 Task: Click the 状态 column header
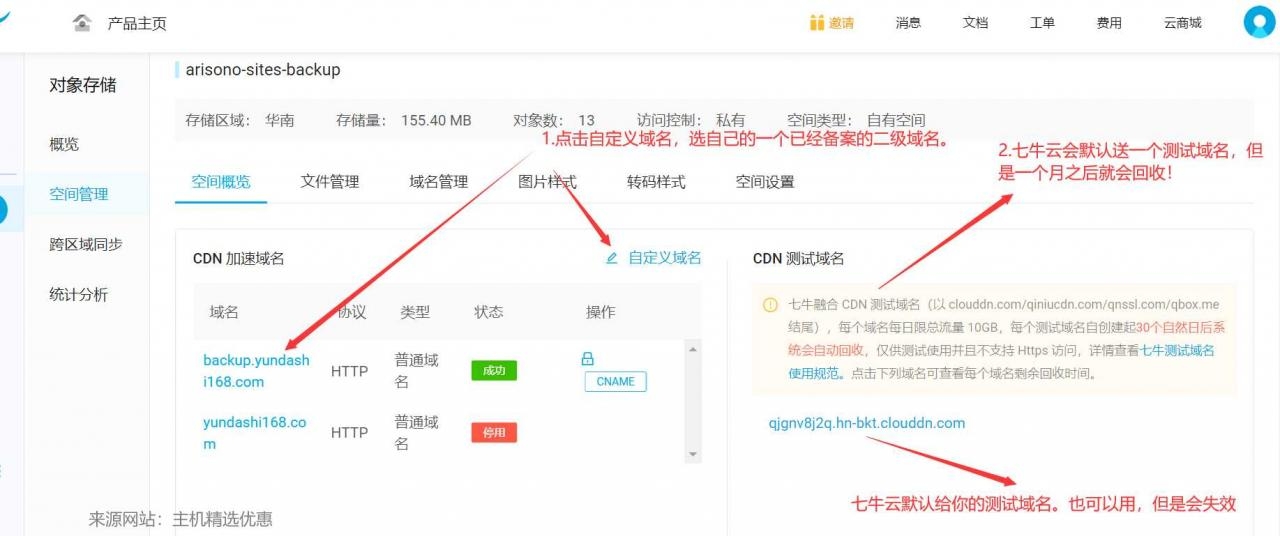click(x=489, y=312)
